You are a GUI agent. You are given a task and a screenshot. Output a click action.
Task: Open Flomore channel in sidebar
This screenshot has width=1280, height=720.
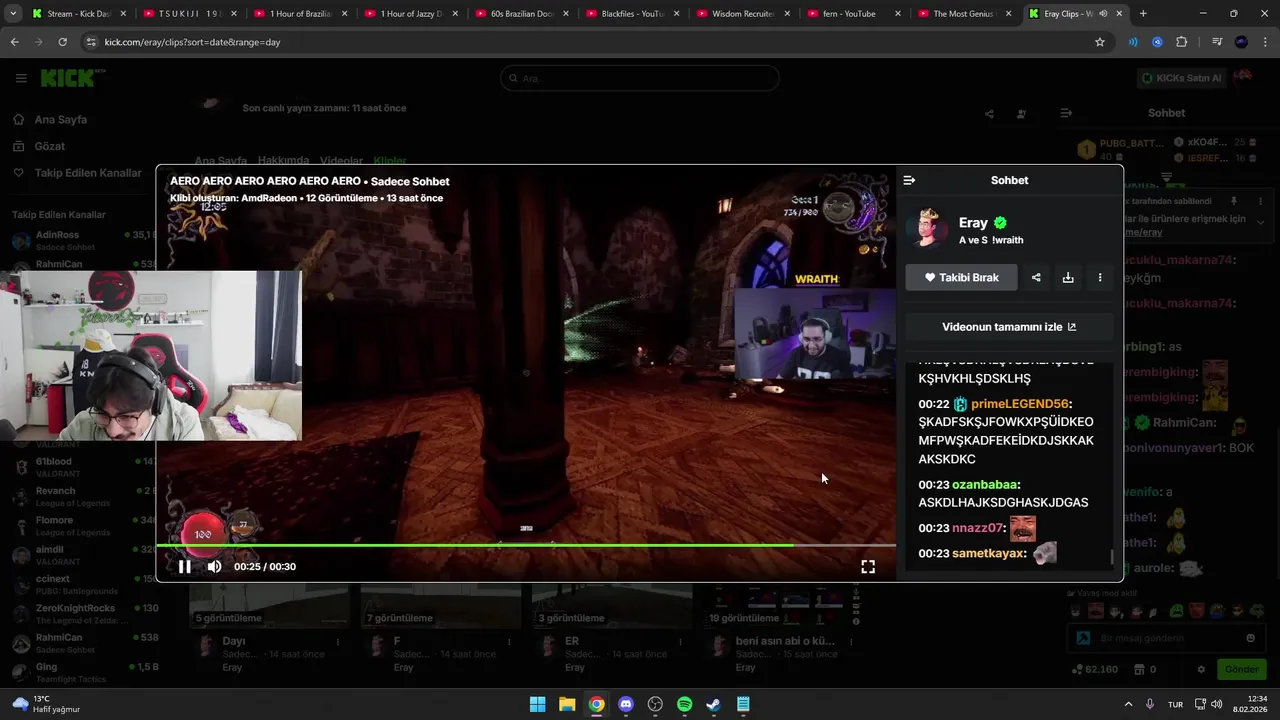[85, 526]
